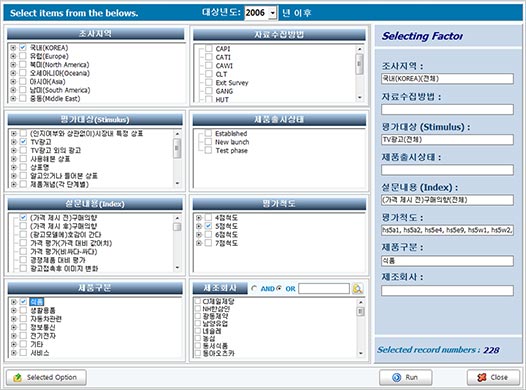Check the 유럽(Europe) region checkbox
This screenshot has height=390, width=526.
[x=22, y=56]
